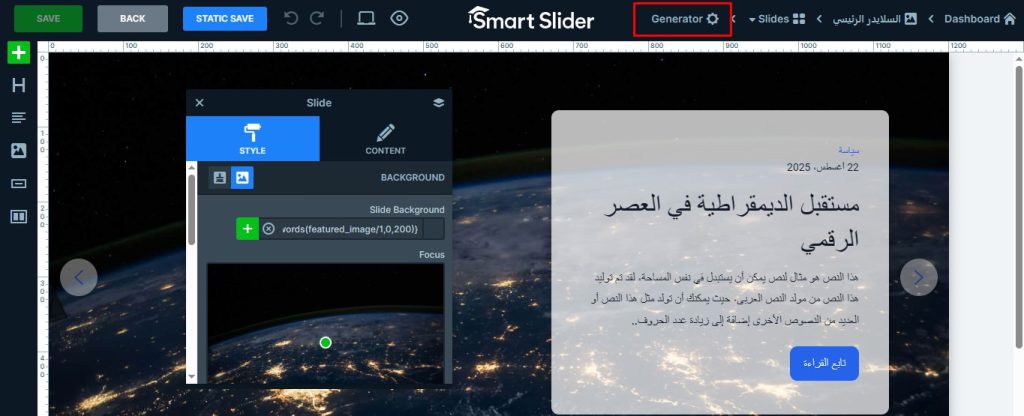Click the Redo arrow icon
Image resolution: width=1024 pixels, height=416 pixels.
(317, 18)
